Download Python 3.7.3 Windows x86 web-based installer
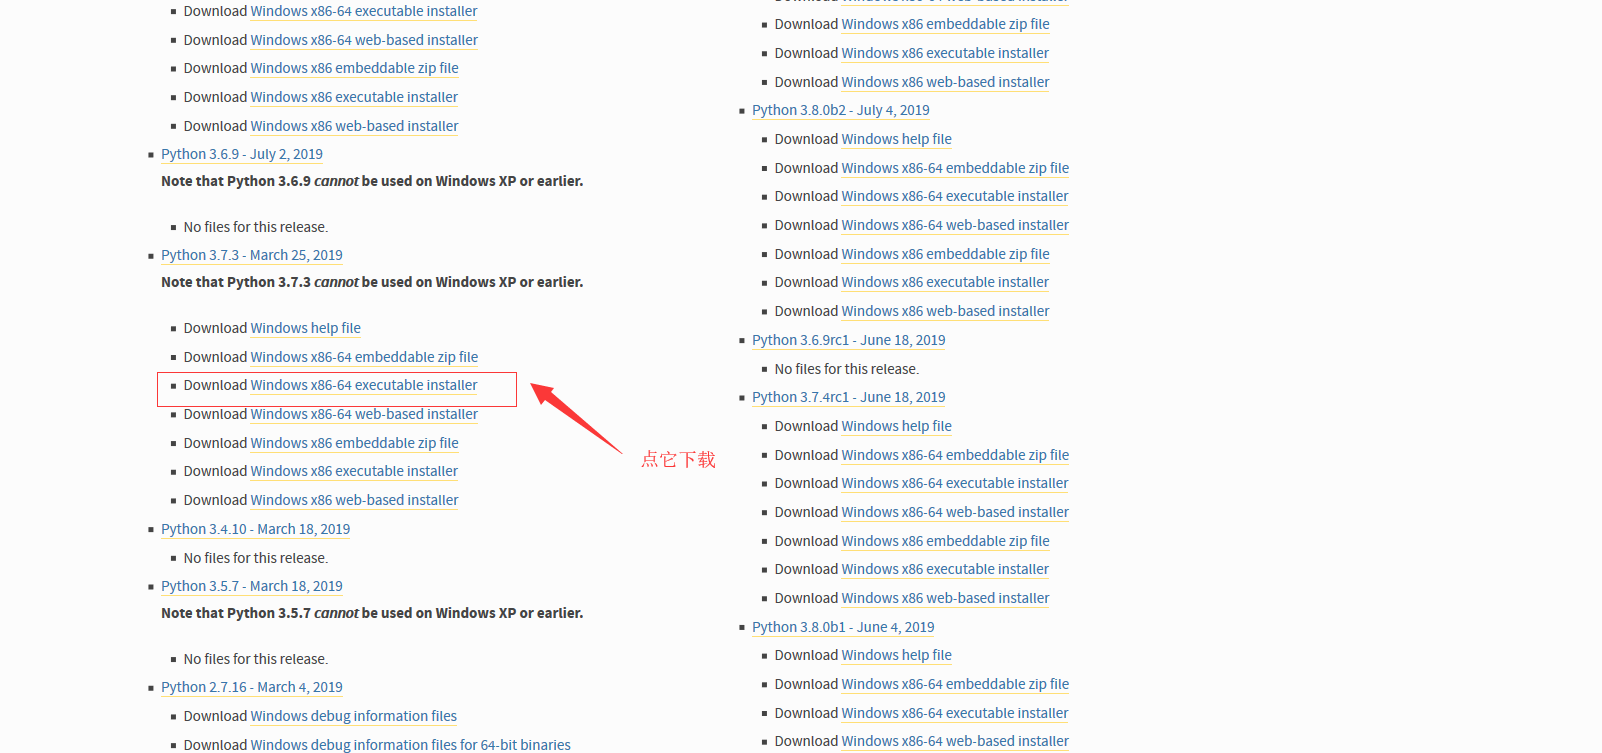Image resolution: width=1602 pixels, height=753 pixels. (x=354, y=500)
